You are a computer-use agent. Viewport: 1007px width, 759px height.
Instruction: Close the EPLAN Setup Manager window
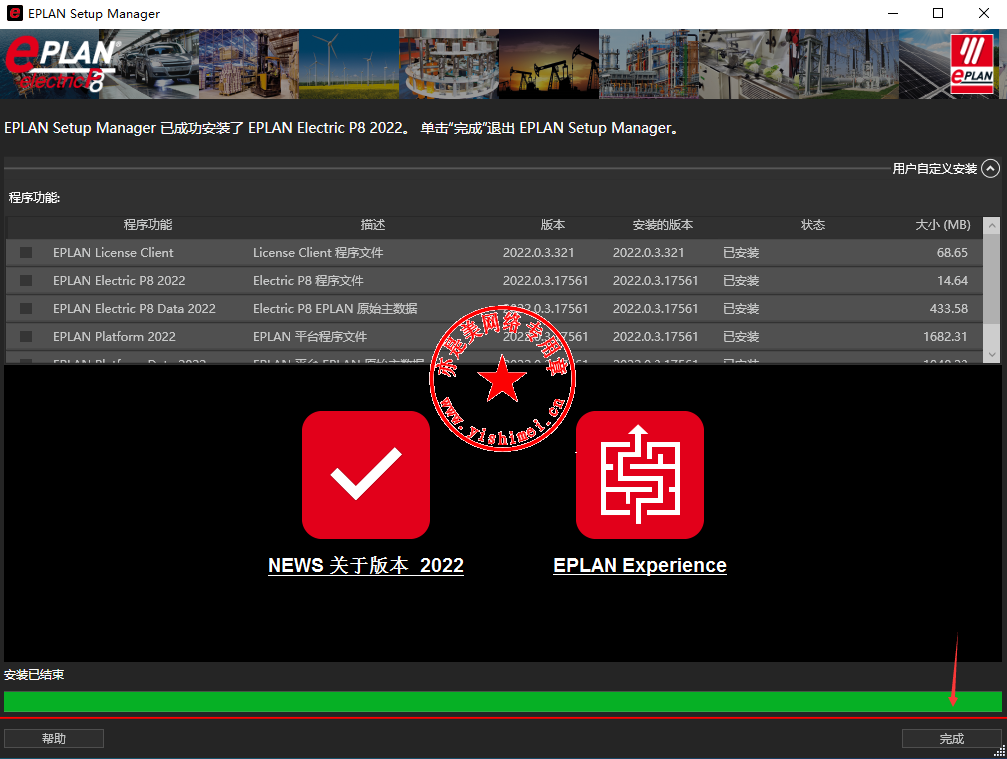pyautogui.click(x=983, y=13)
